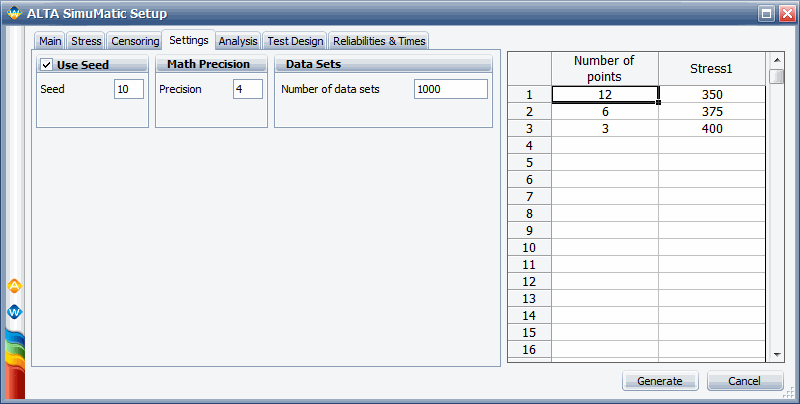This screenshot has height=404, width=800.
Task: Select the Stress1 cell with 375
Action: pos(712,111)
